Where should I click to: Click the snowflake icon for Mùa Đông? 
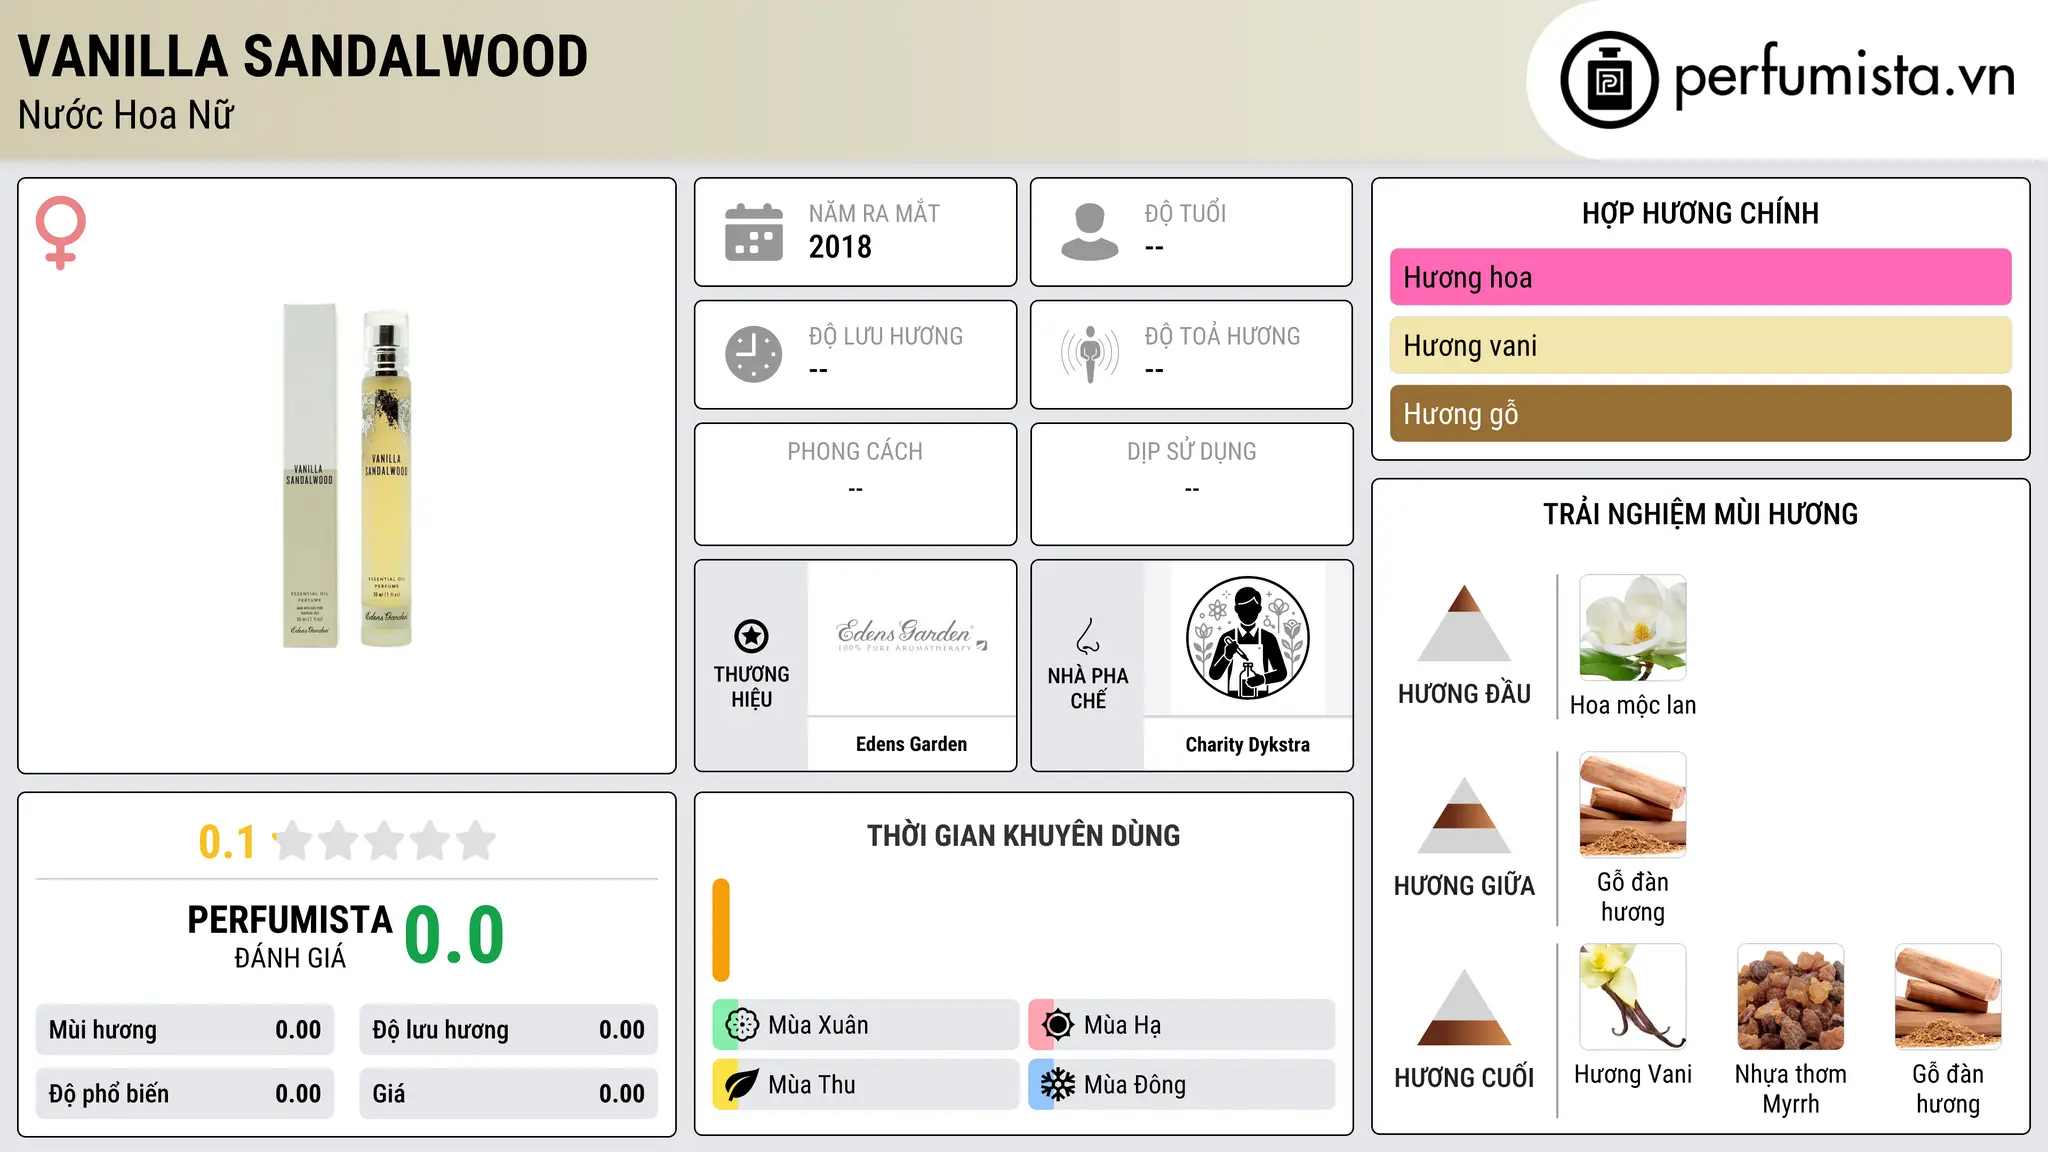click(1058, 1085)
